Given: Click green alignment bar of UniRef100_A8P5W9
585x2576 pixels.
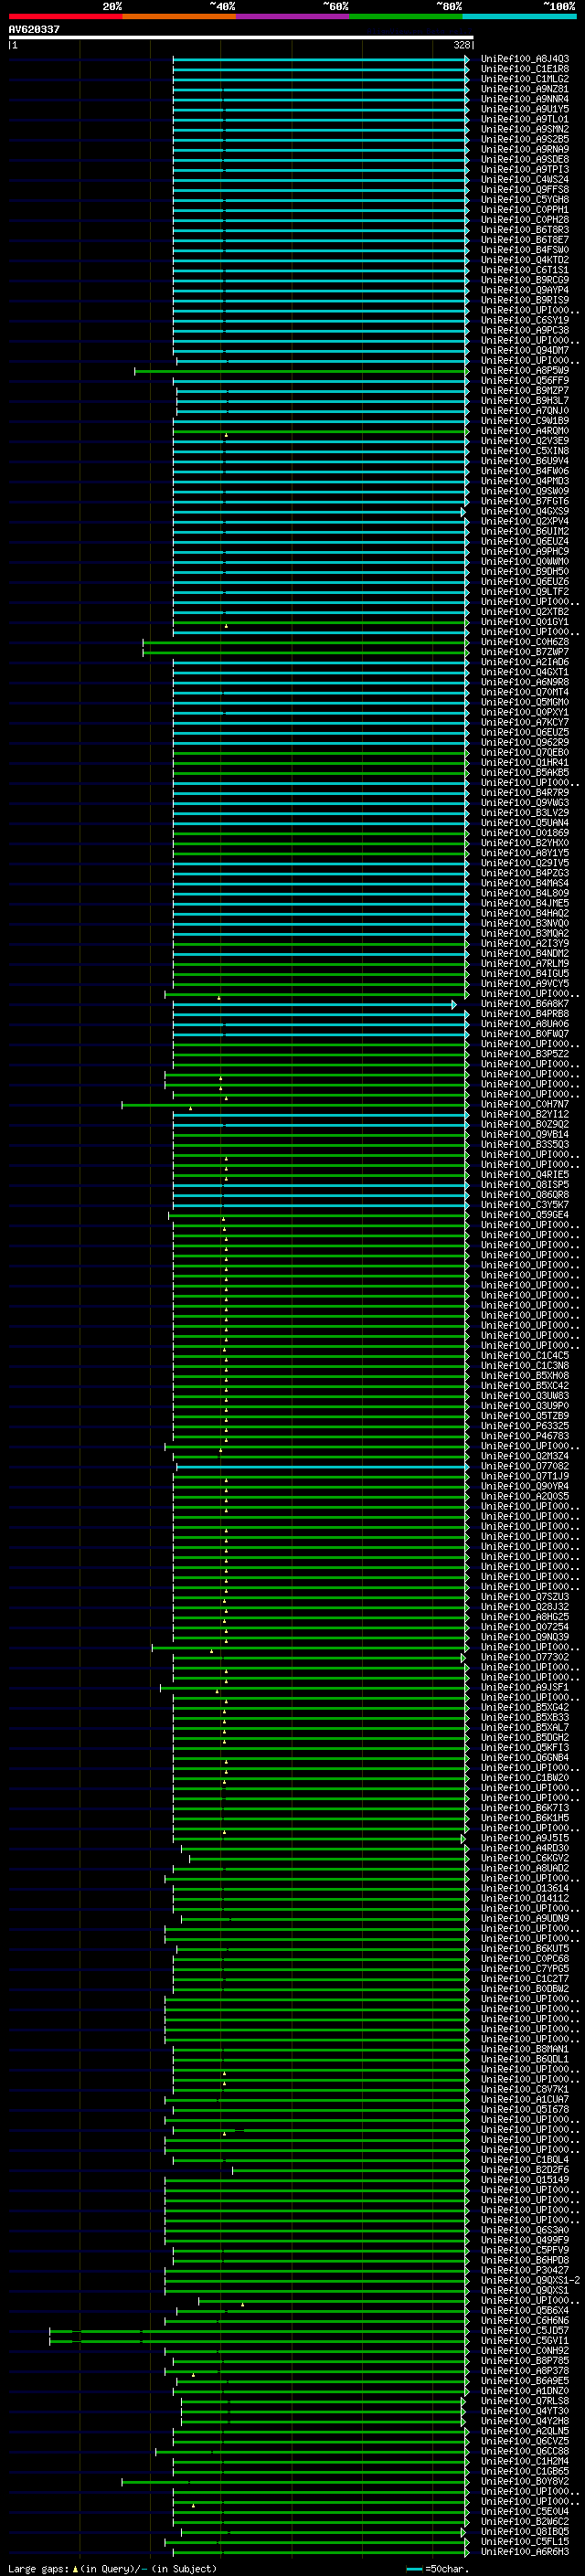Looking at the screenshot, I should tap(301, 371).
